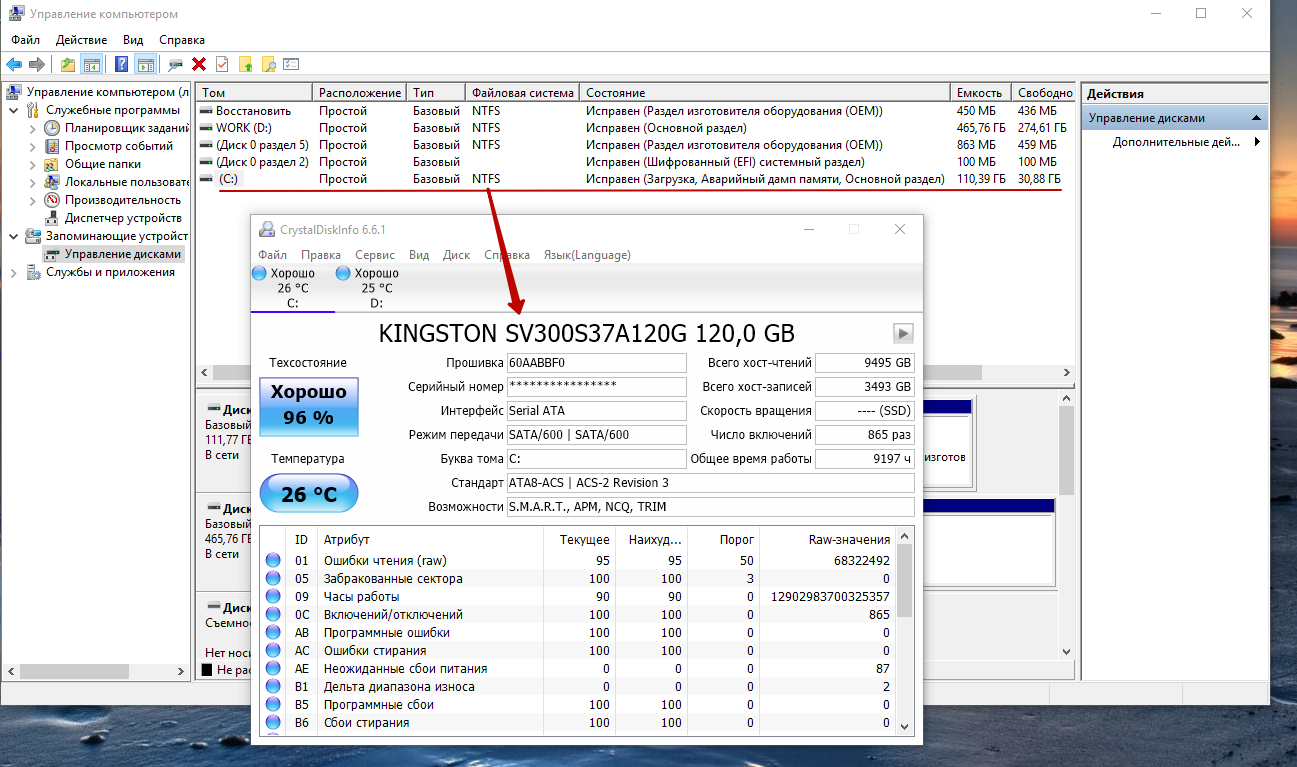Click the SMART list scroll-down arrow

click(x=905, y=726)
